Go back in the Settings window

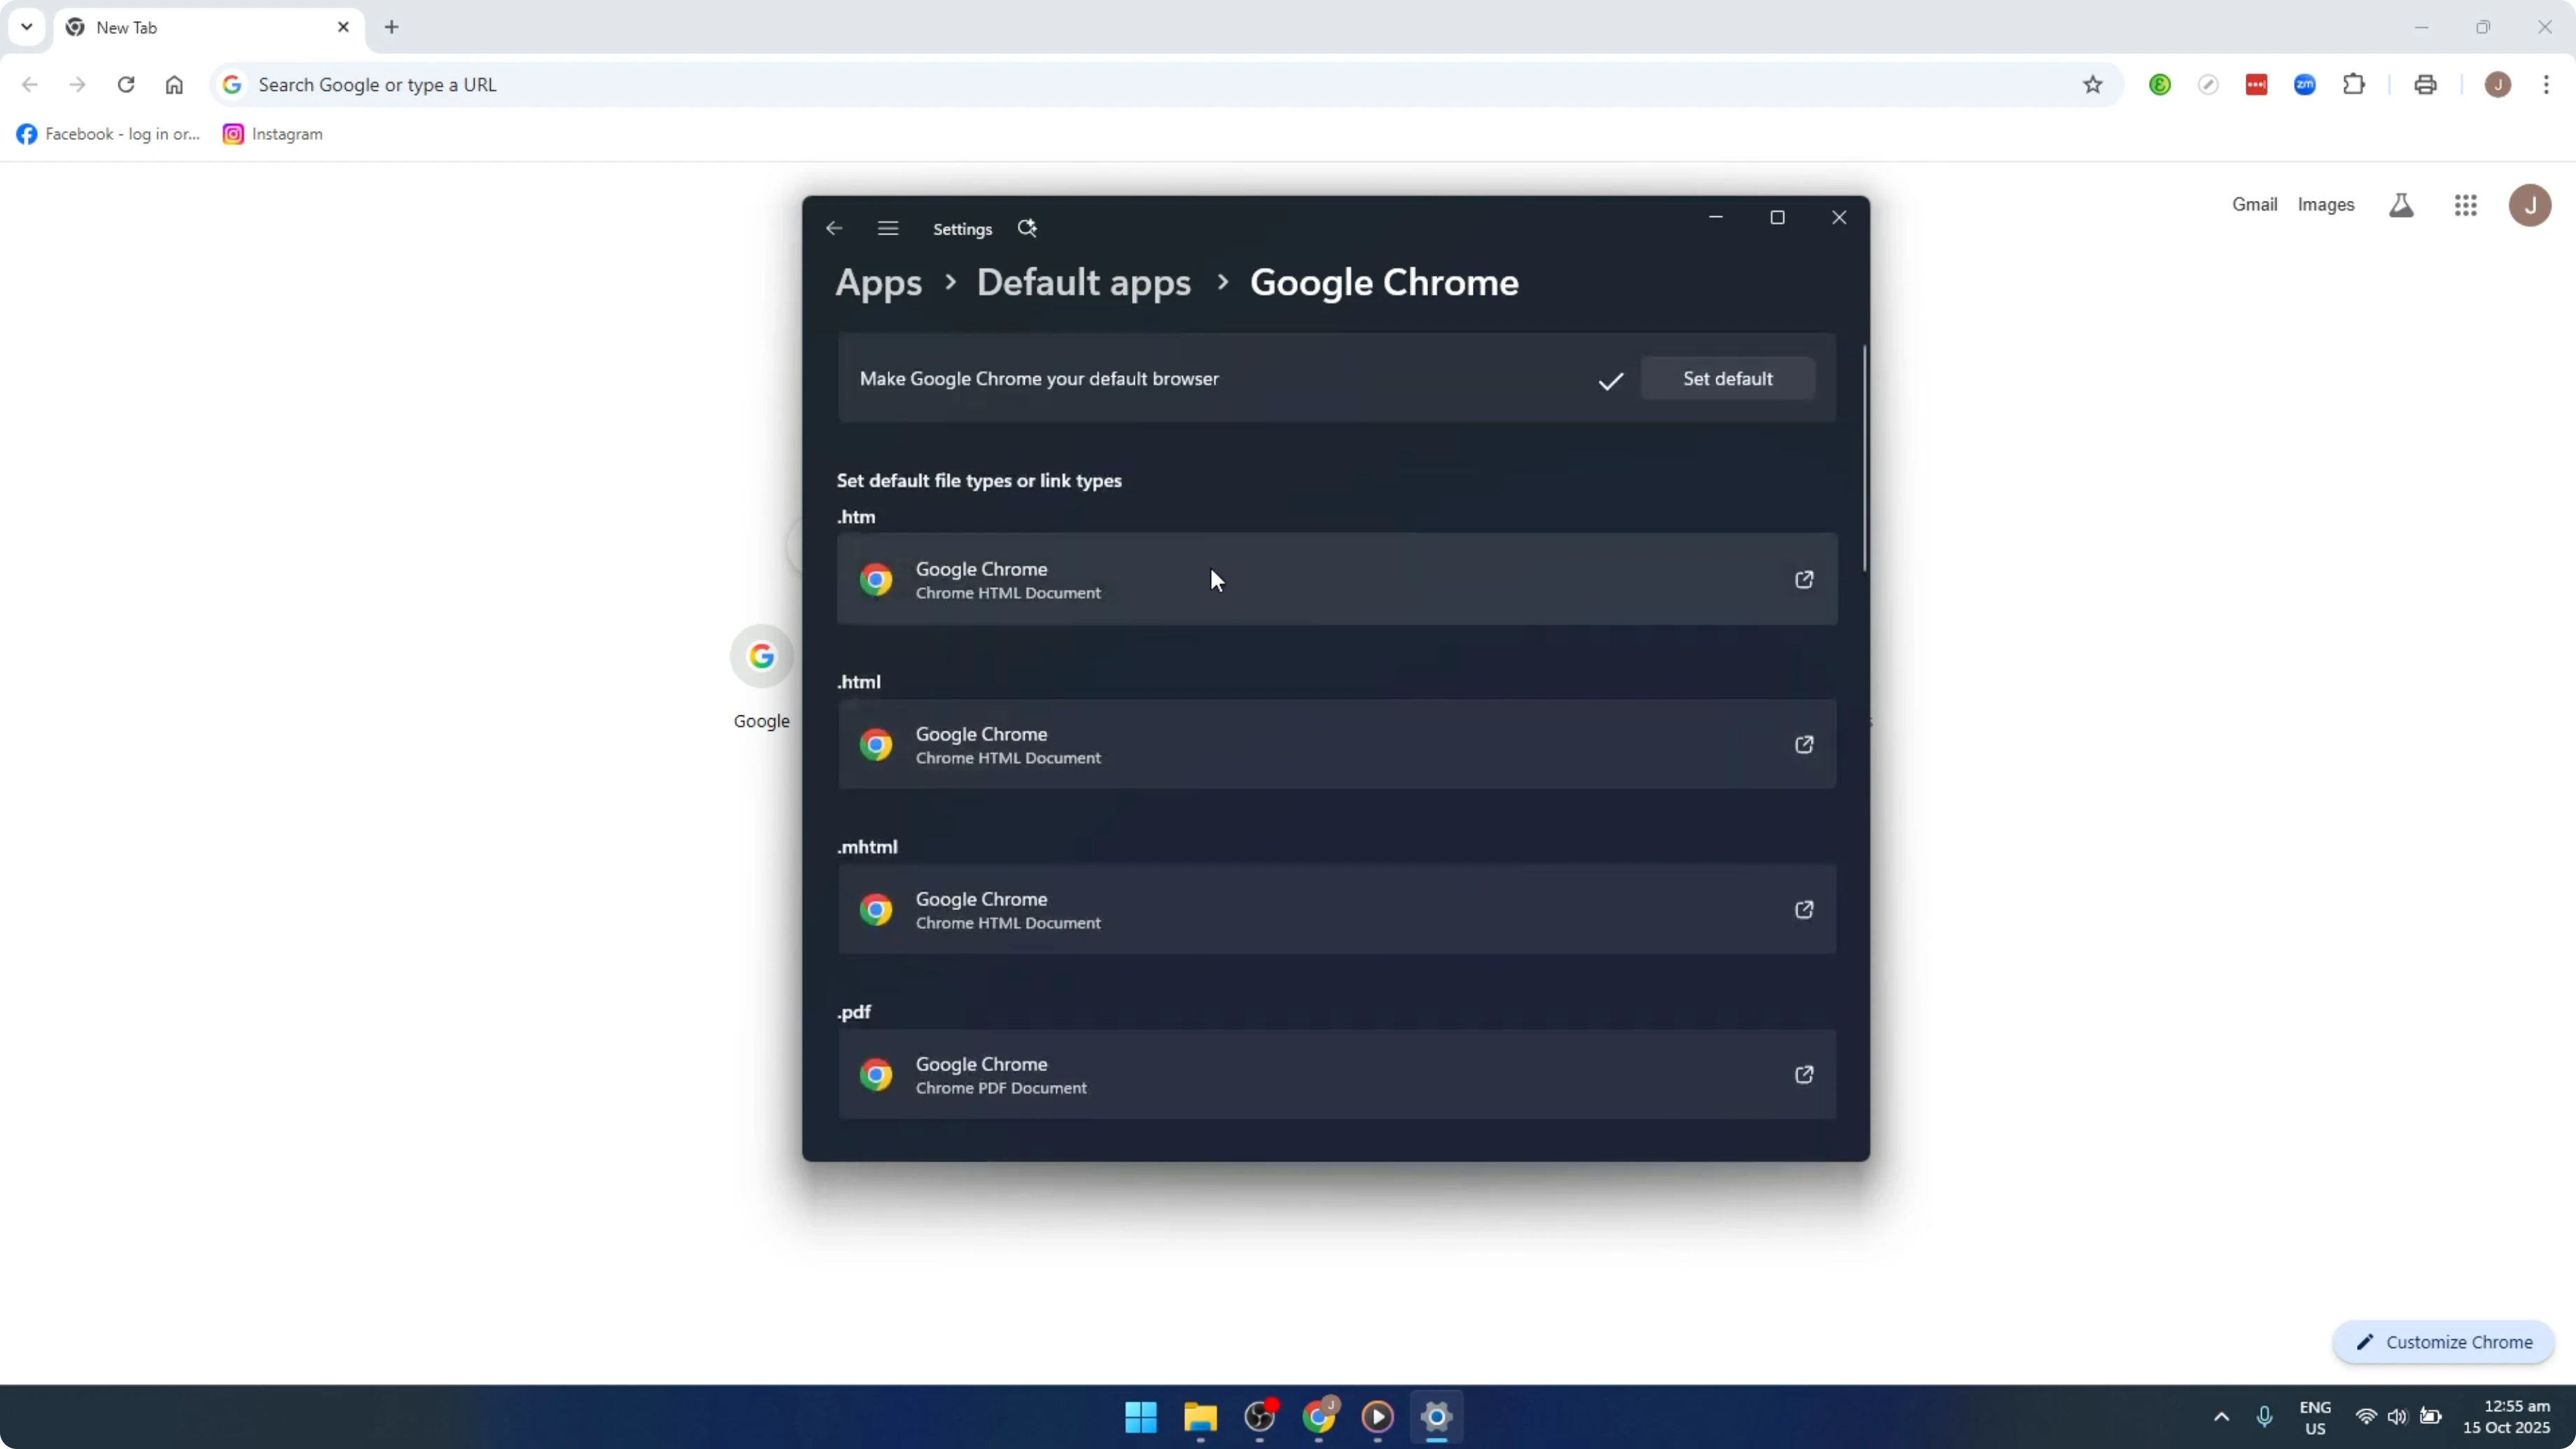(x=834, y=229)
